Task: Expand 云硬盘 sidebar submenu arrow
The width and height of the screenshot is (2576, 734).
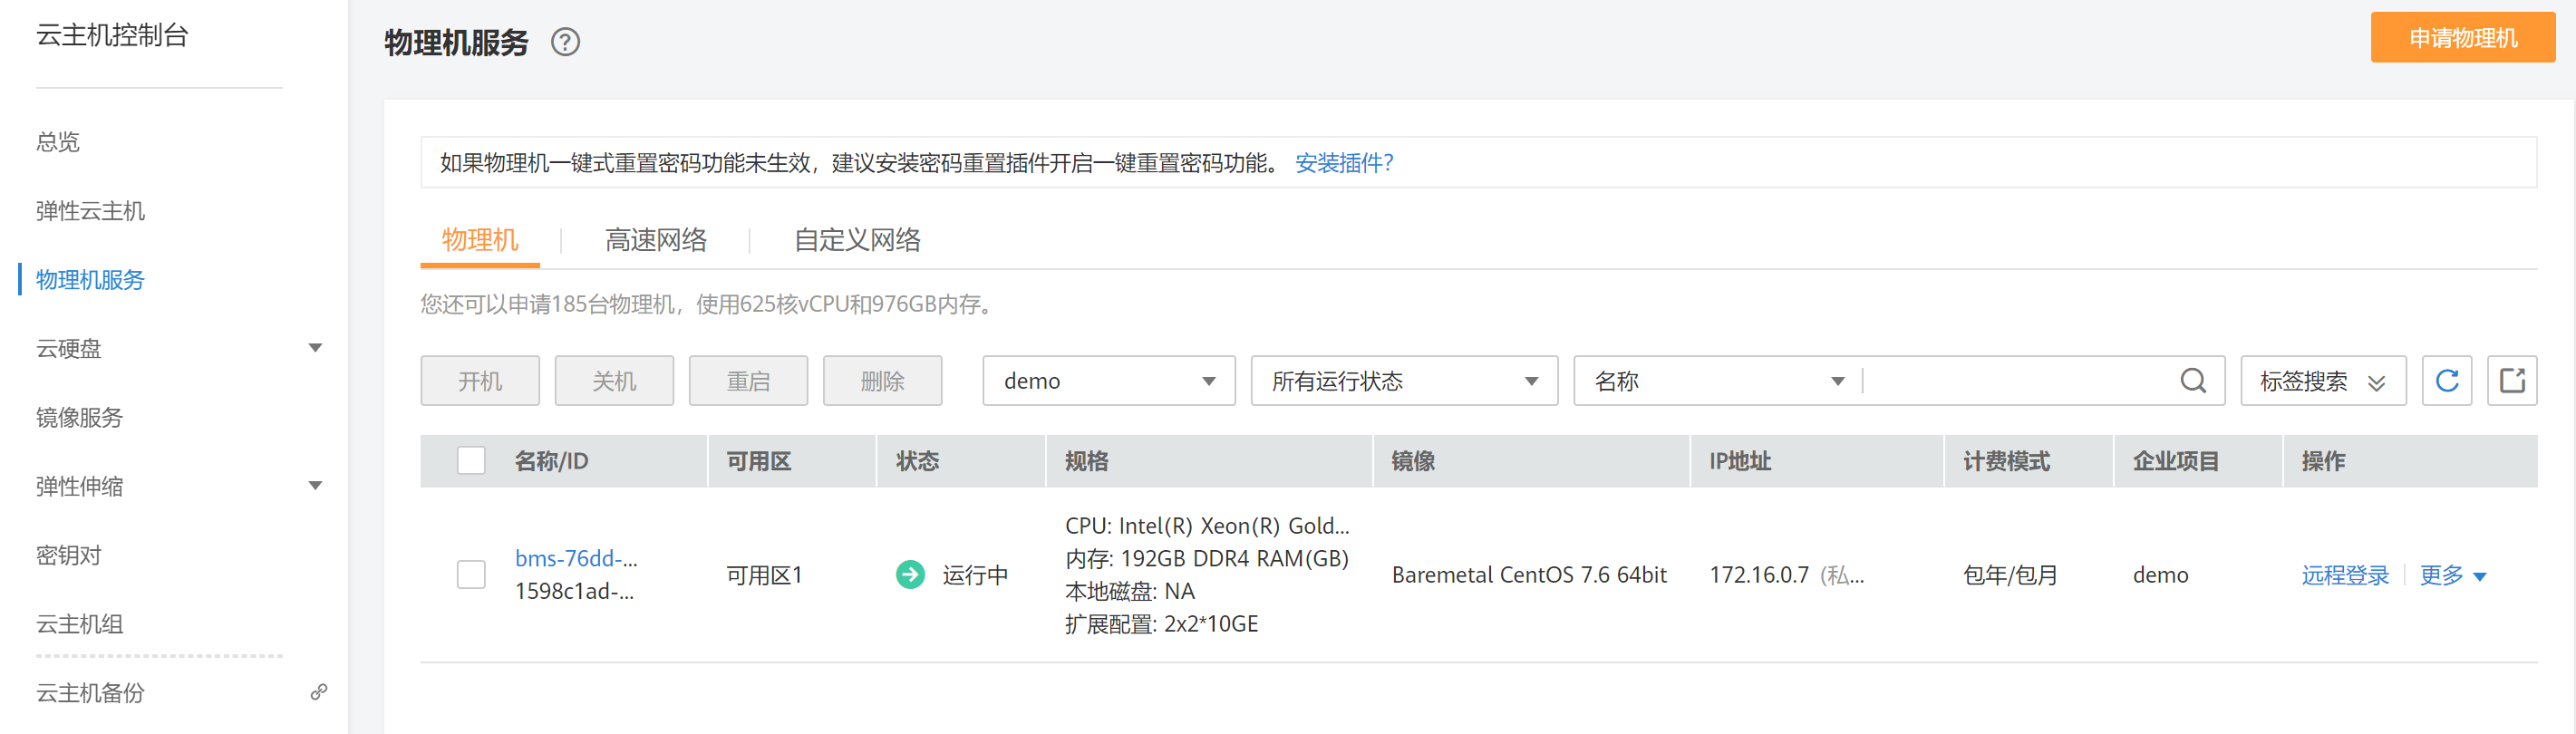Action: click(x=315, y=348)
